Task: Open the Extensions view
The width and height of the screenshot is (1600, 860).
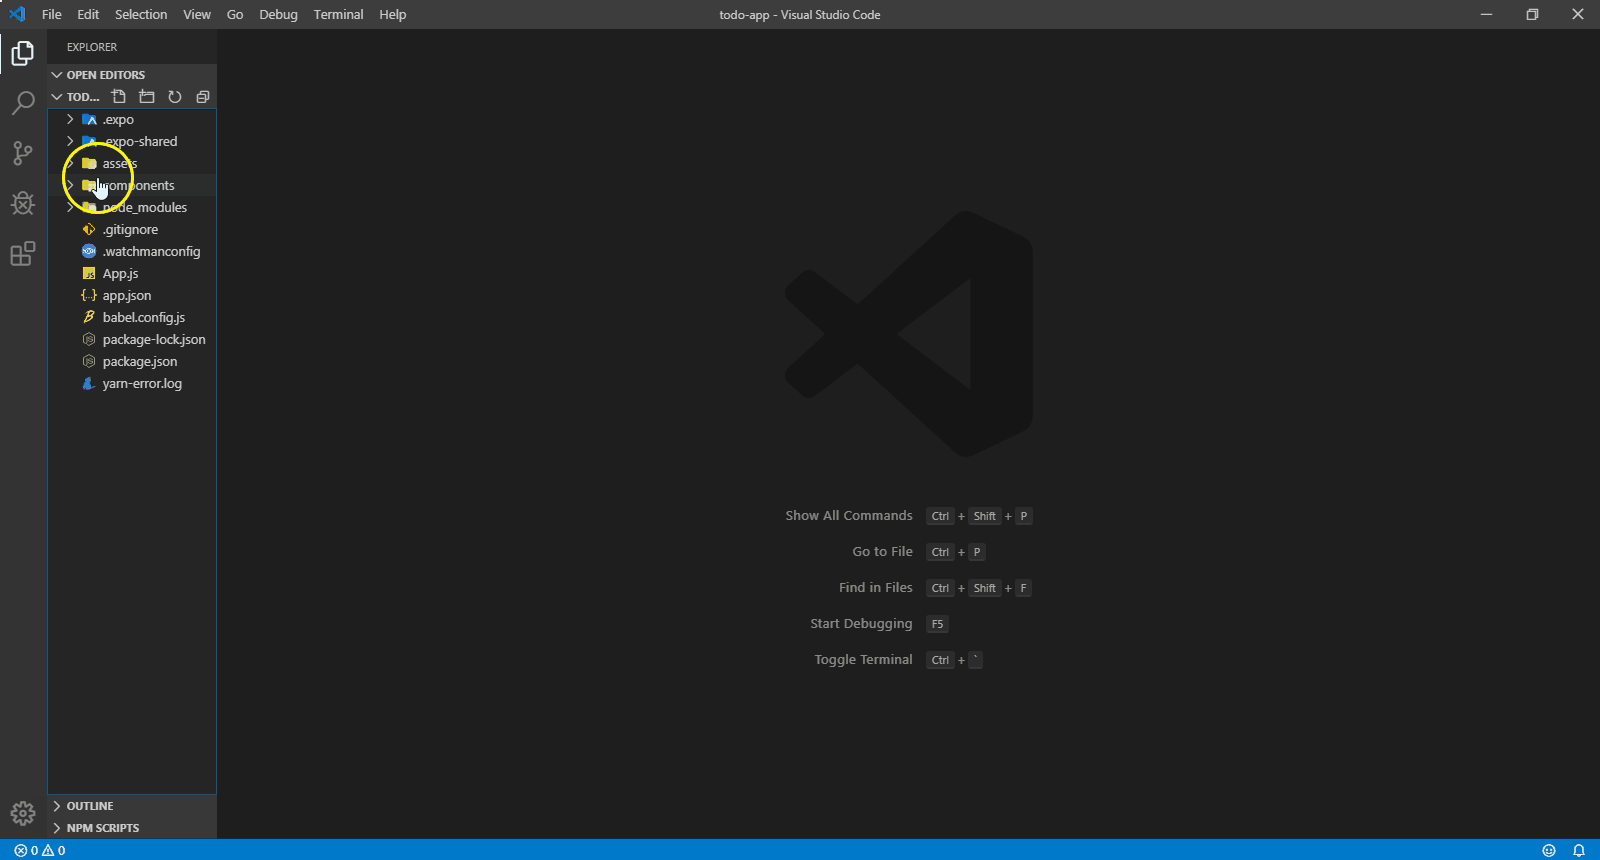Action: tap(23, 254)
